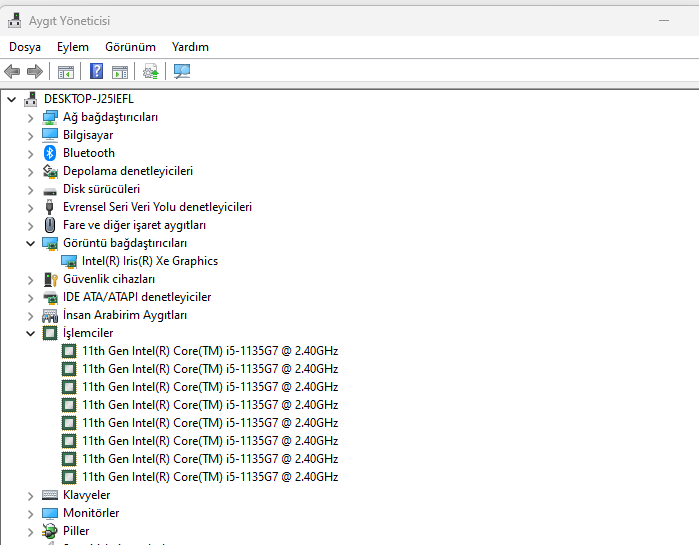Screen dimensions: 699x545
Task: Select Fare ve diğer işaret aygıtları label
Action: click(x=134, y=225)
